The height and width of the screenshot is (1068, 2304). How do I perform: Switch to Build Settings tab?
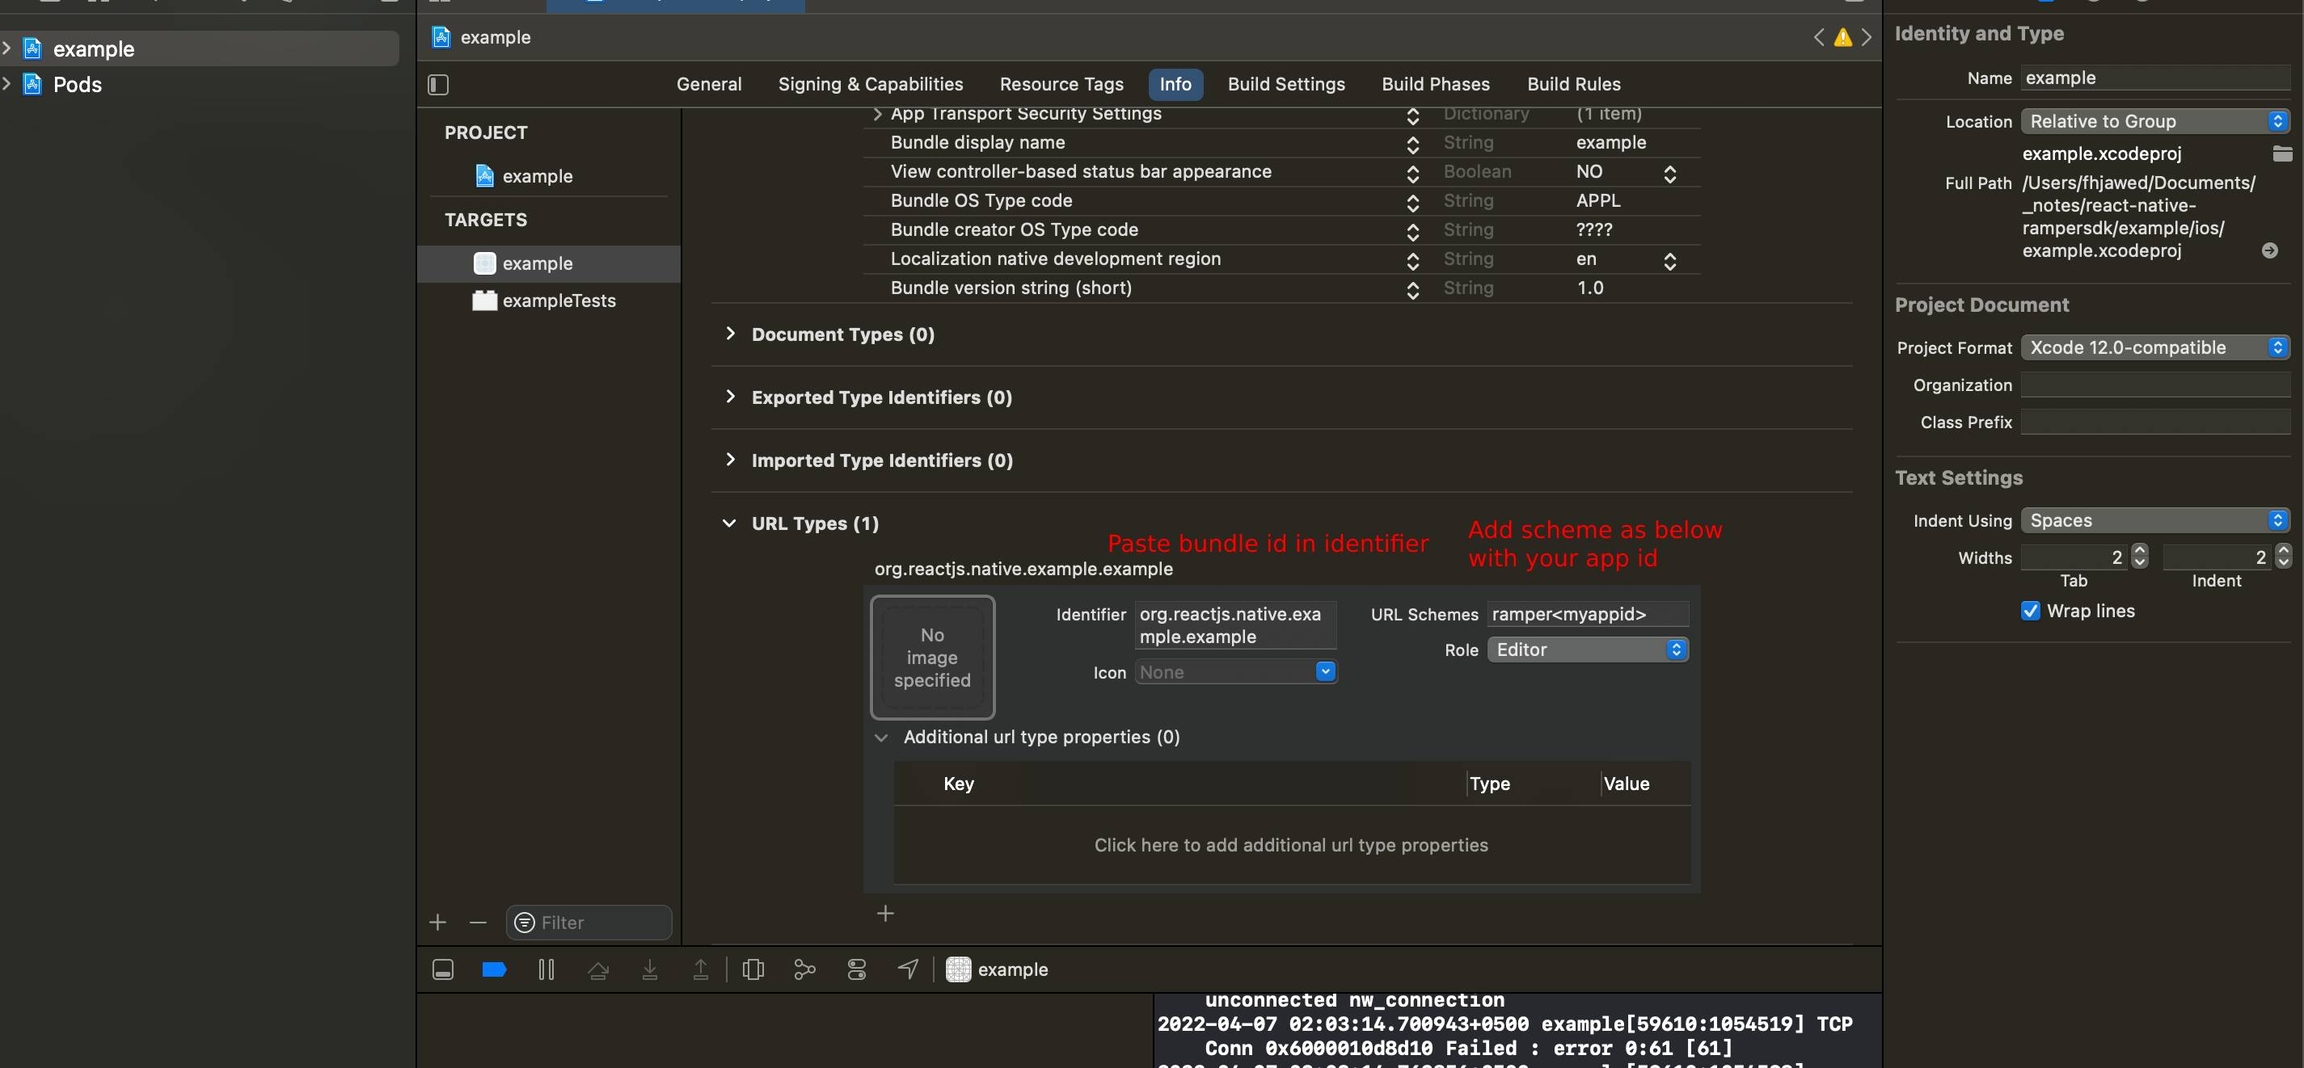point(1286,84)
